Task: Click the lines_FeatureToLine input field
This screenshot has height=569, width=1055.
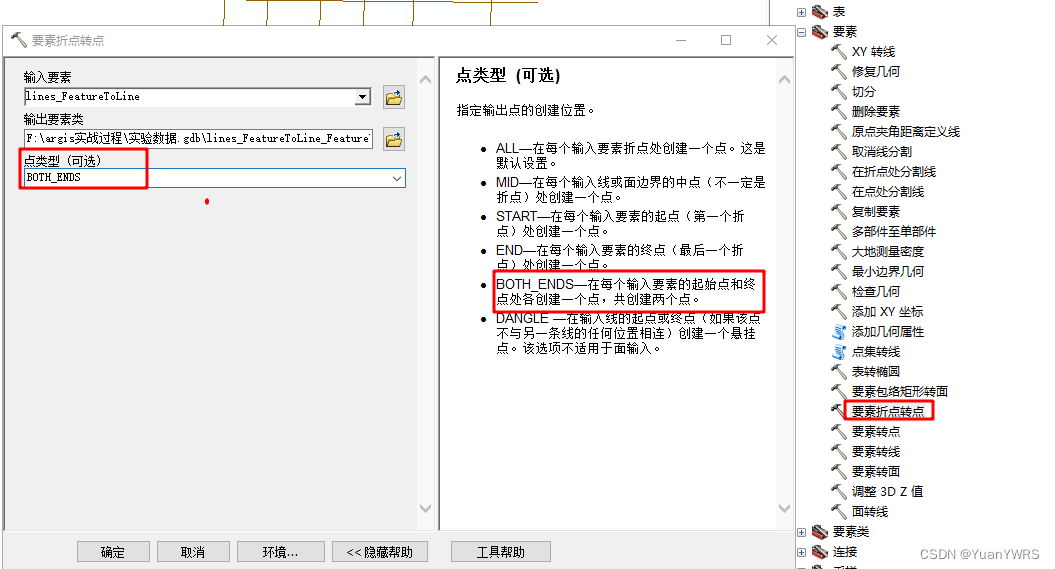Action: click(190, 97)
